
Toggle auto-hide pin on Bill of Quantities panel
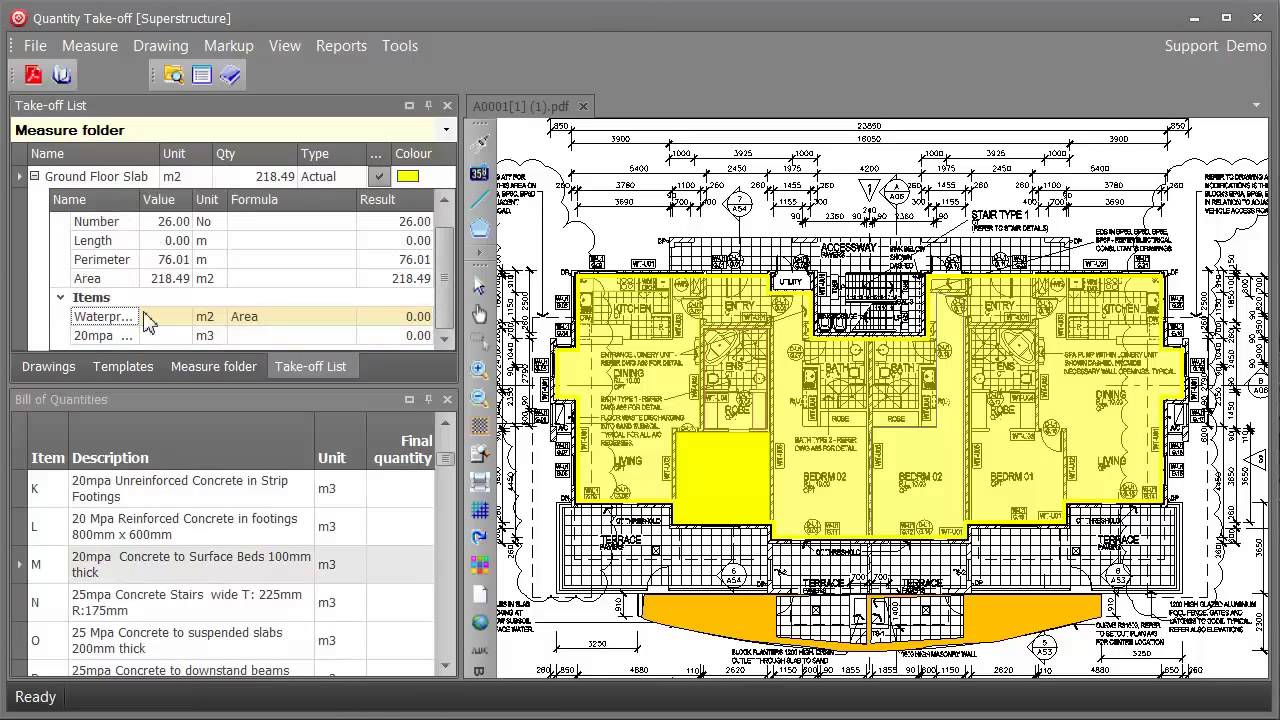428,400
